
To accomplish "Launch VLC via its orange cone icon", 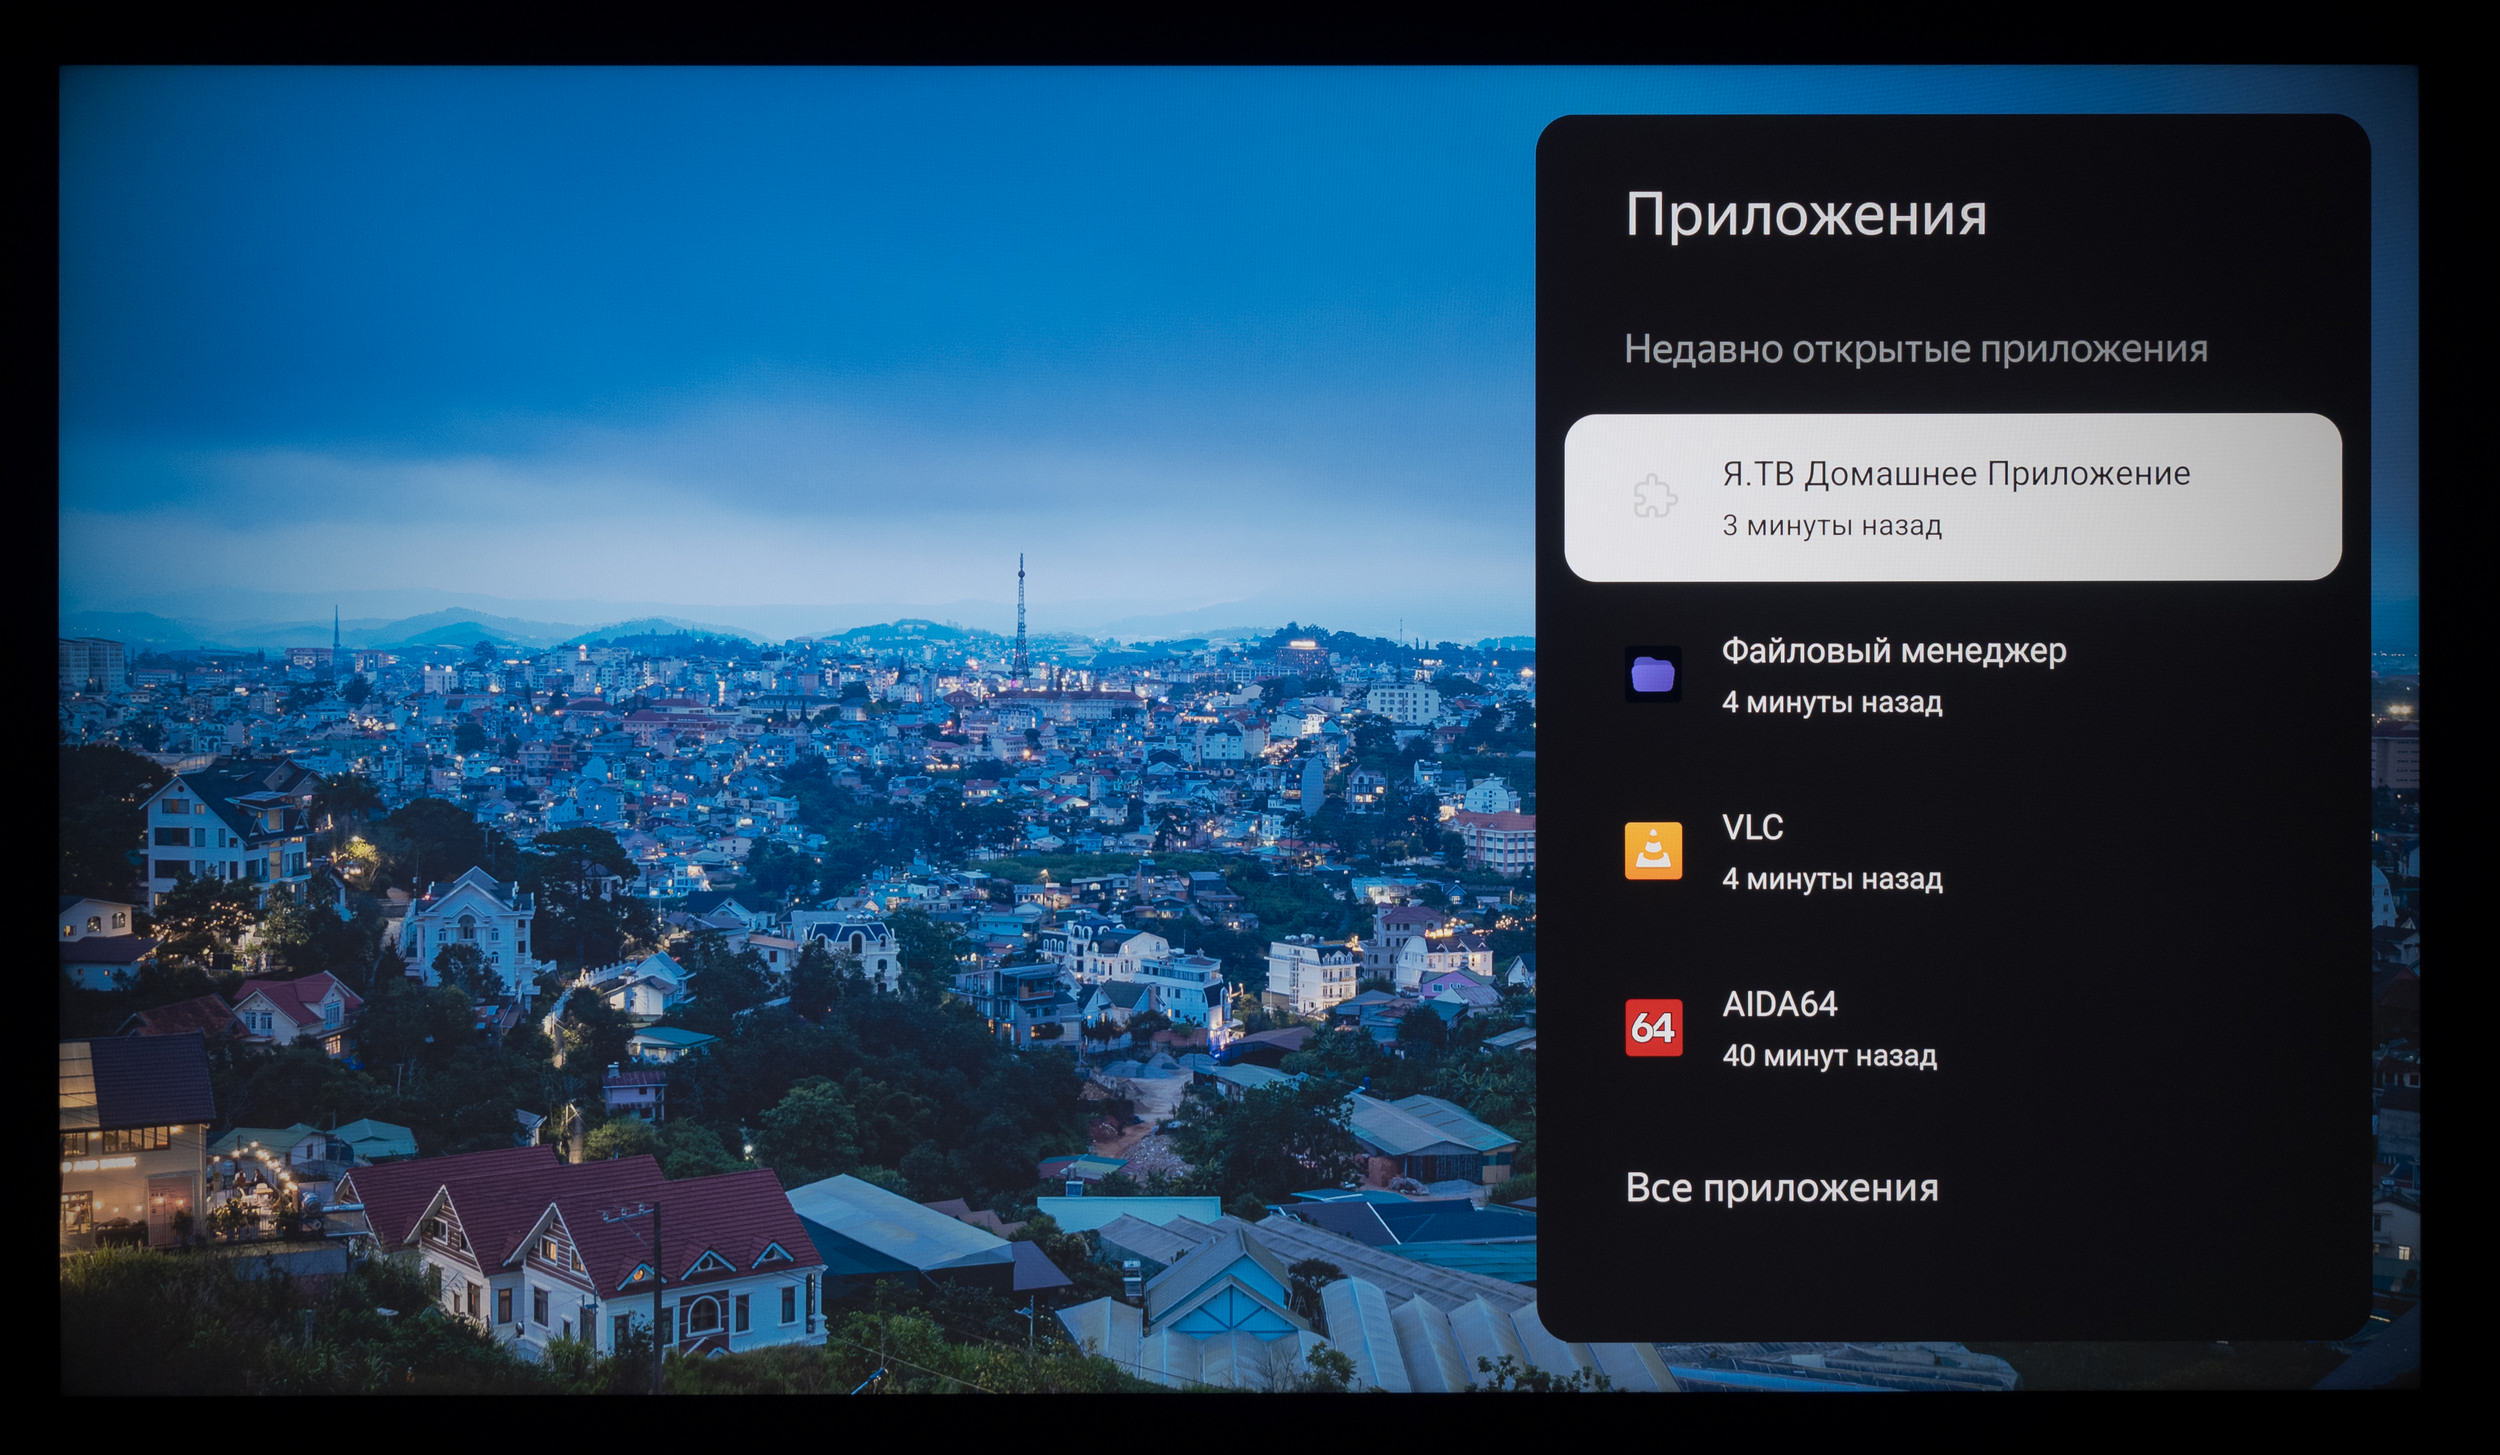I will 1653,851.
